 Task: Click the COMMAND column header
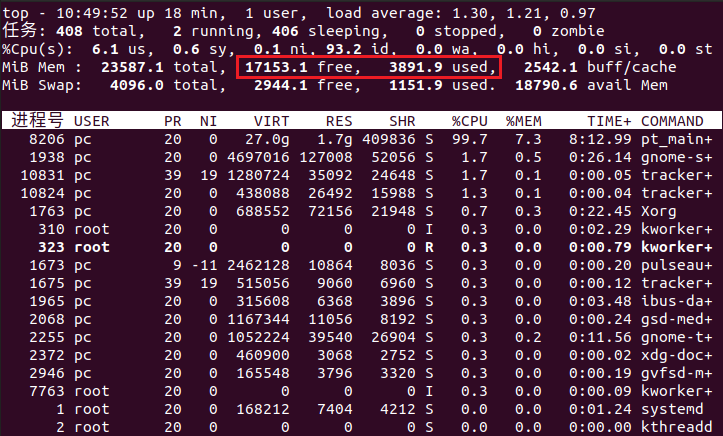tap(672, 121)
